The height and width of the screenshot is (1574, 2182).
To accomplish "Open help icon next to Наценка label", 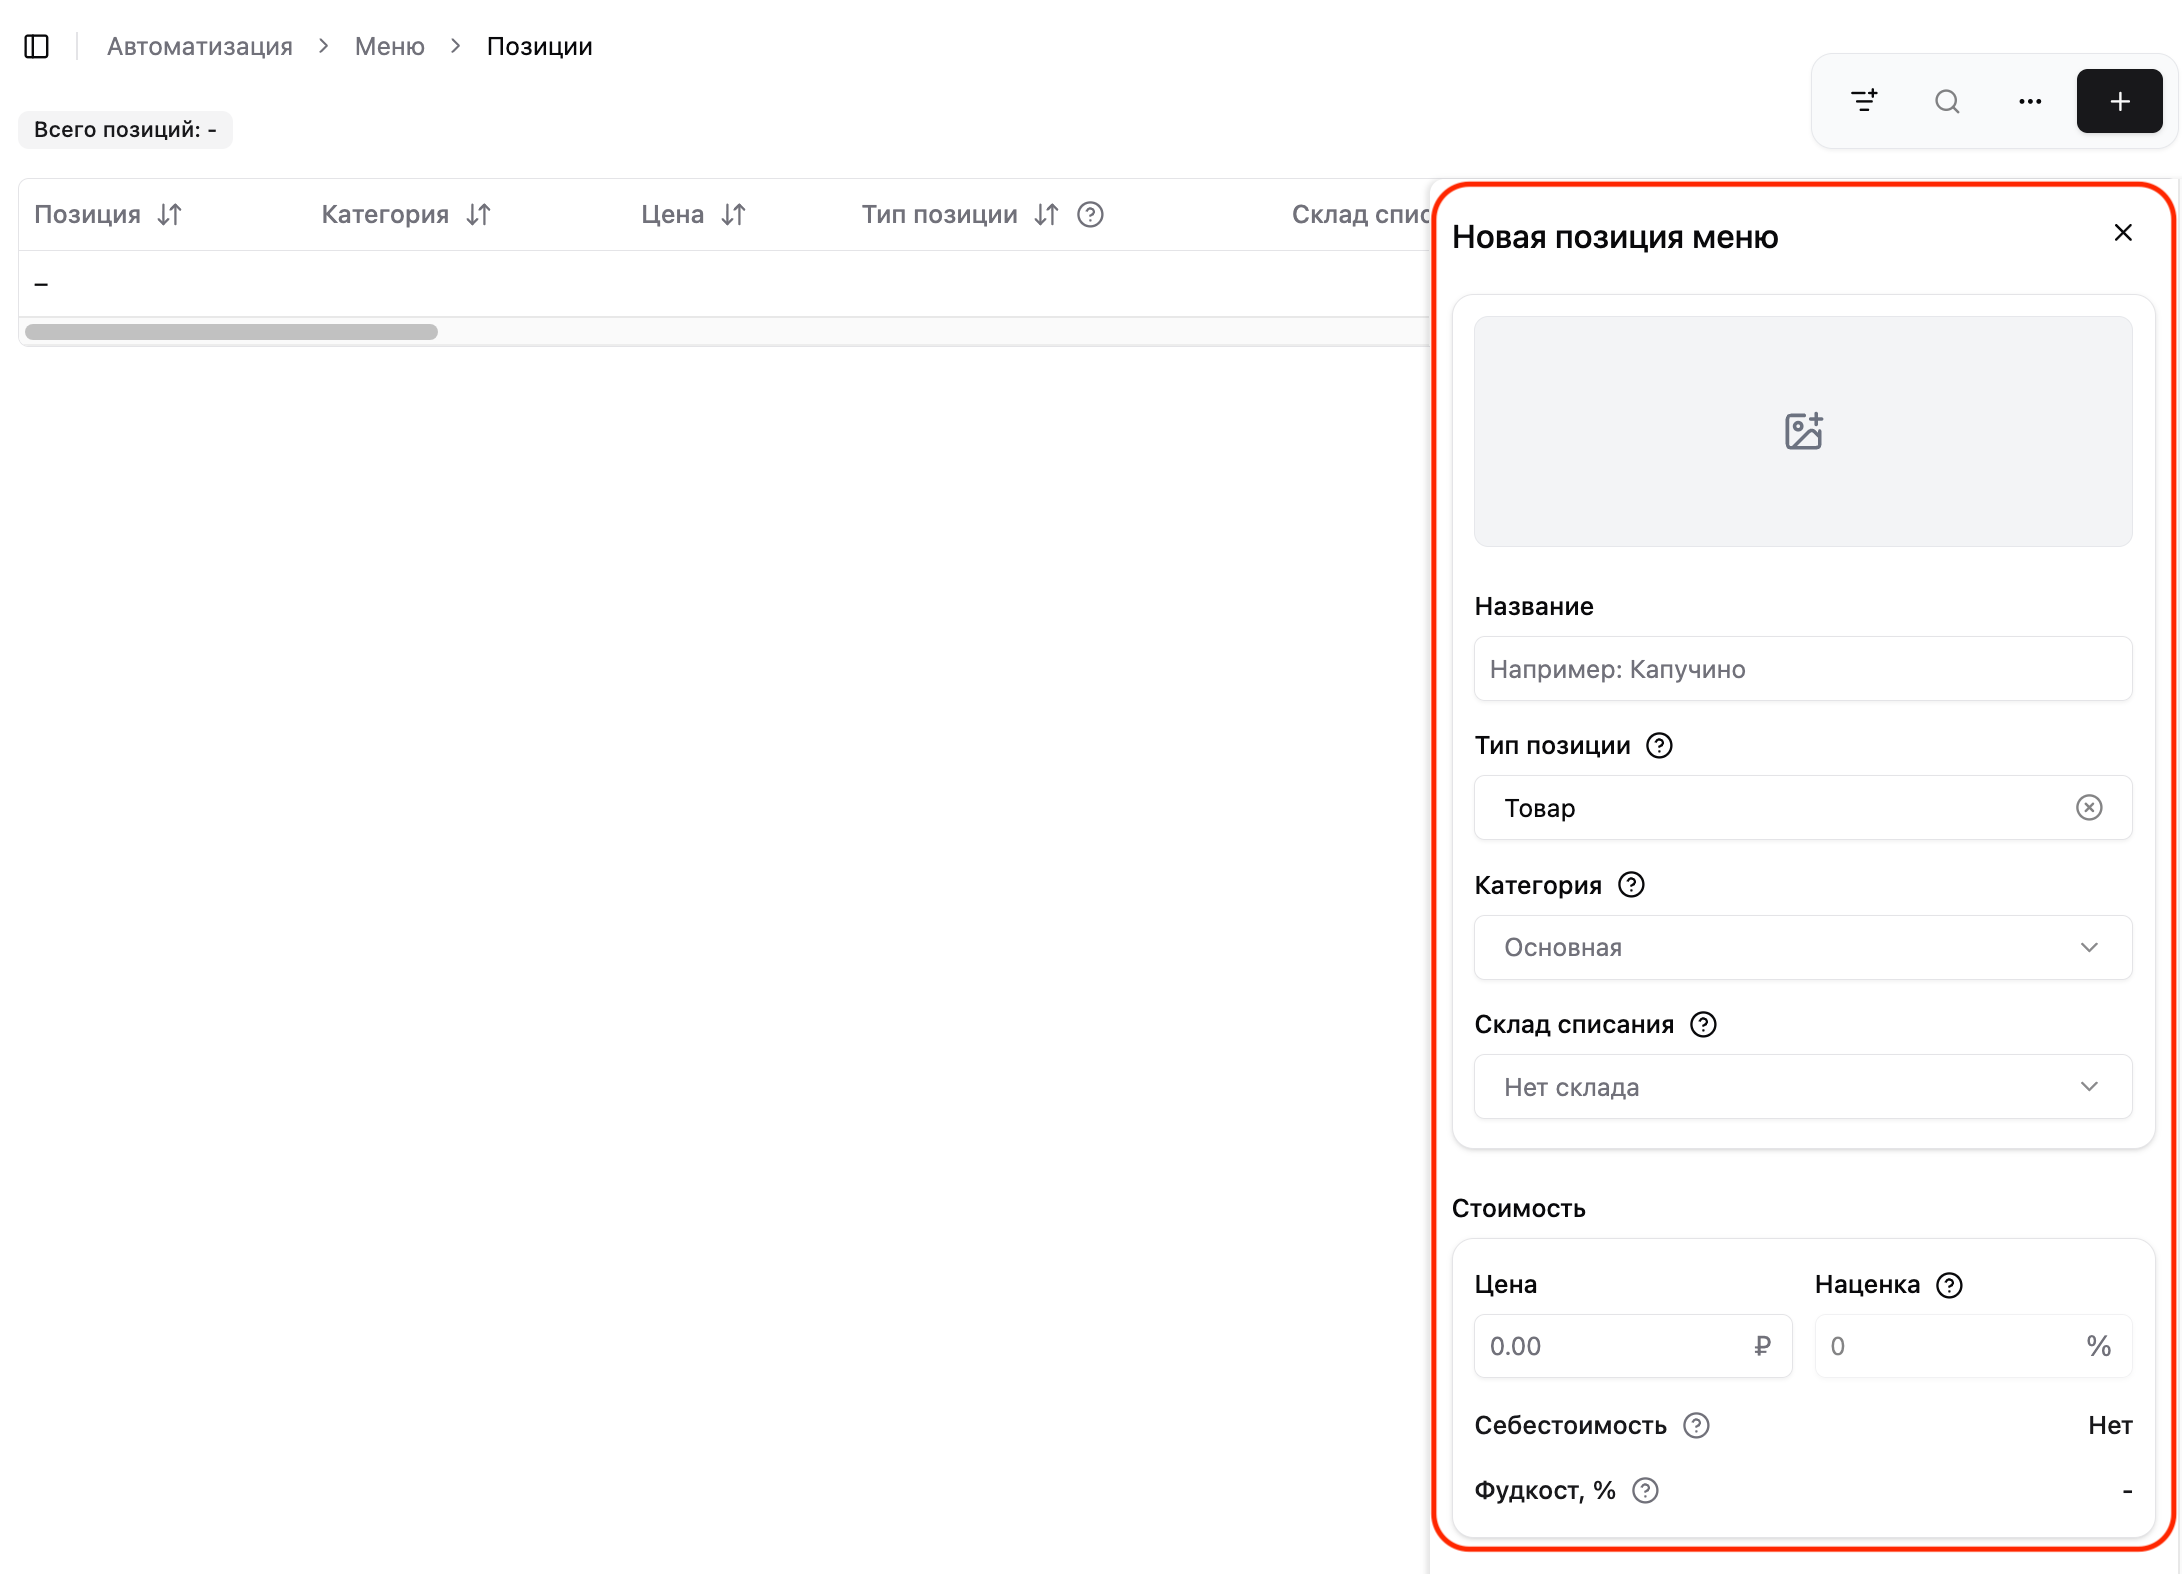I will [1949, 1285].
